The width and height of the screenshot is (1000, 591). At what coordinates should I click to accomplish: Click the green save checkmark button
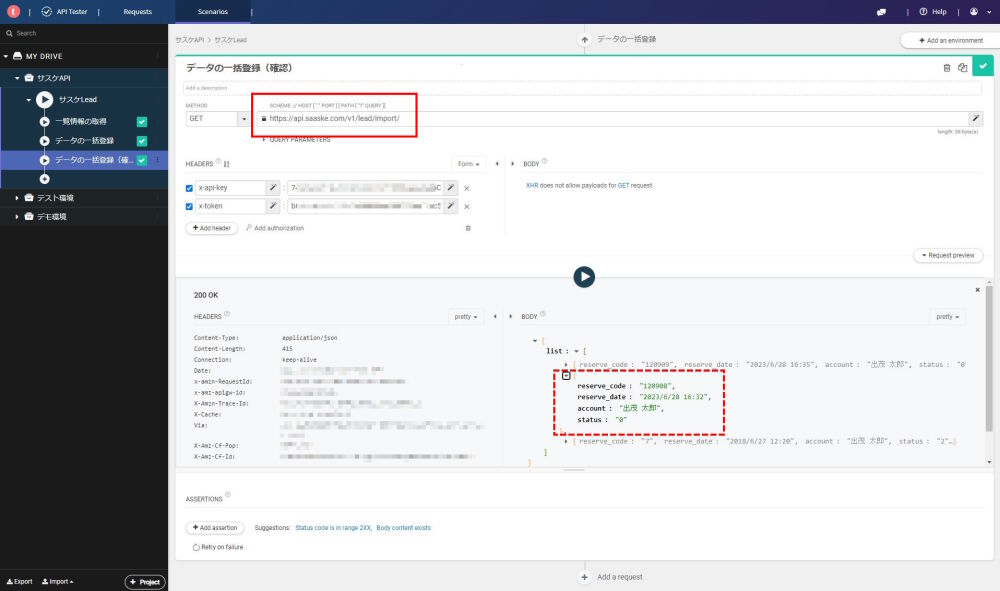click(984, 67)
